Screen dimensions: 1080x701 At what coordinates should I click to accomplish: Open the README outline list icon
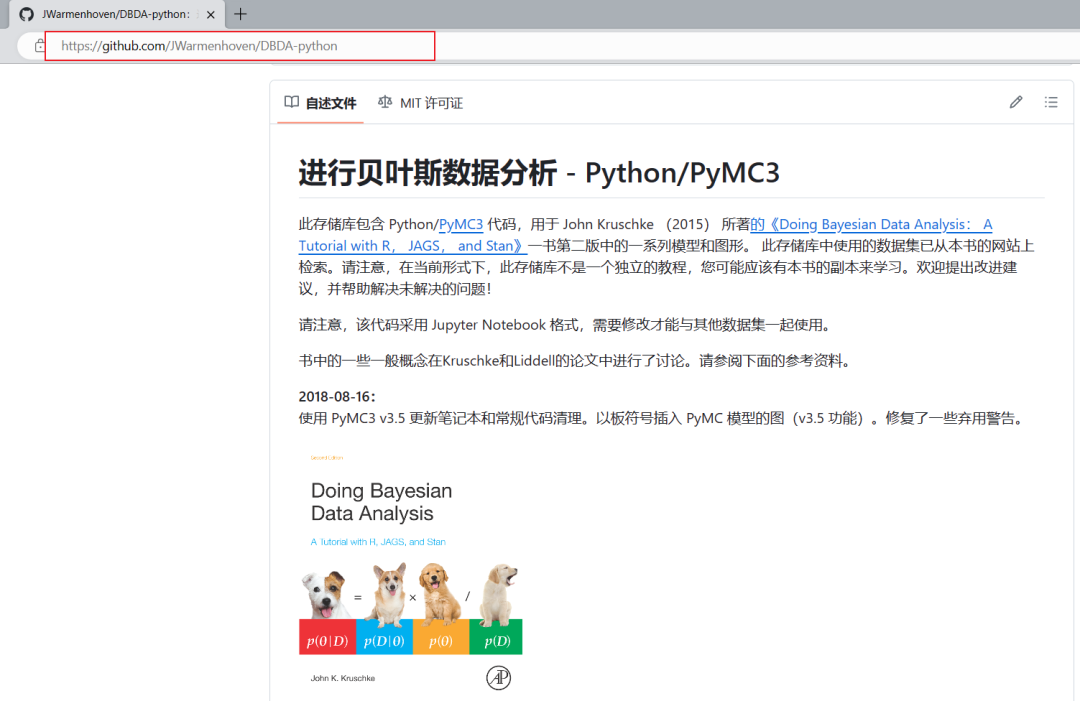(1050, 103)
